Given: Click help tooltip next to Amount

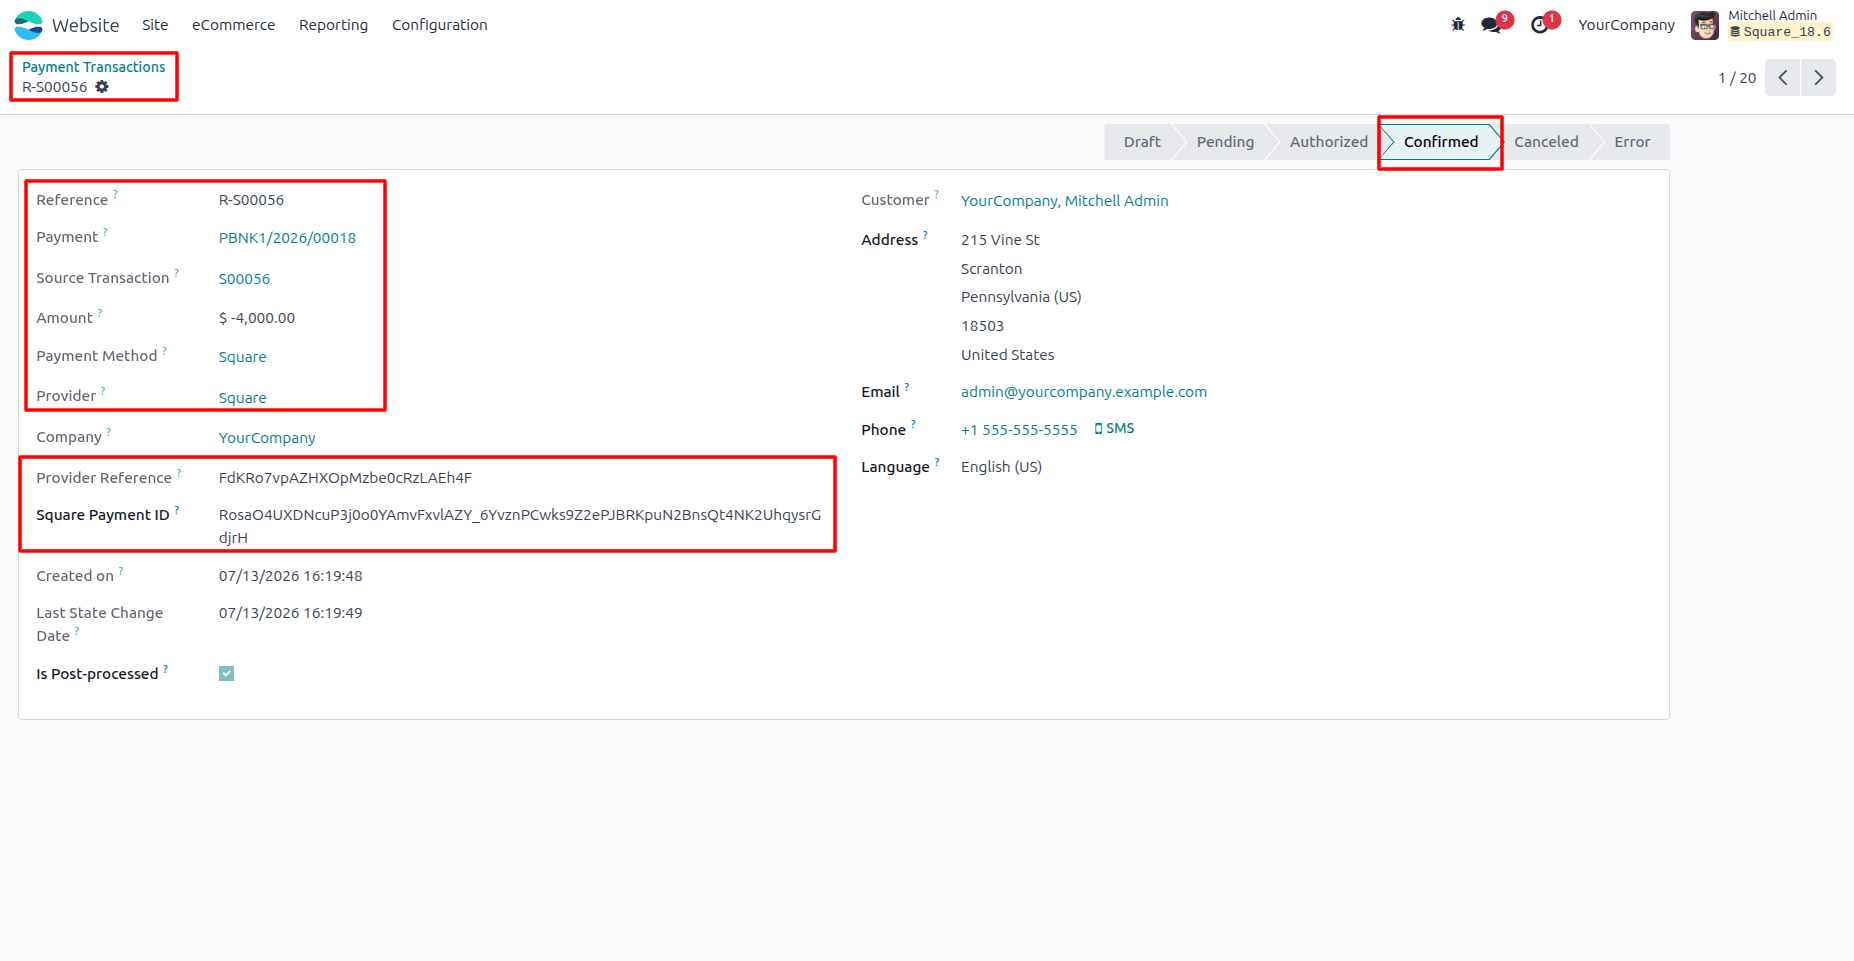Looking at the screenshot, I should tap(100, 312).
